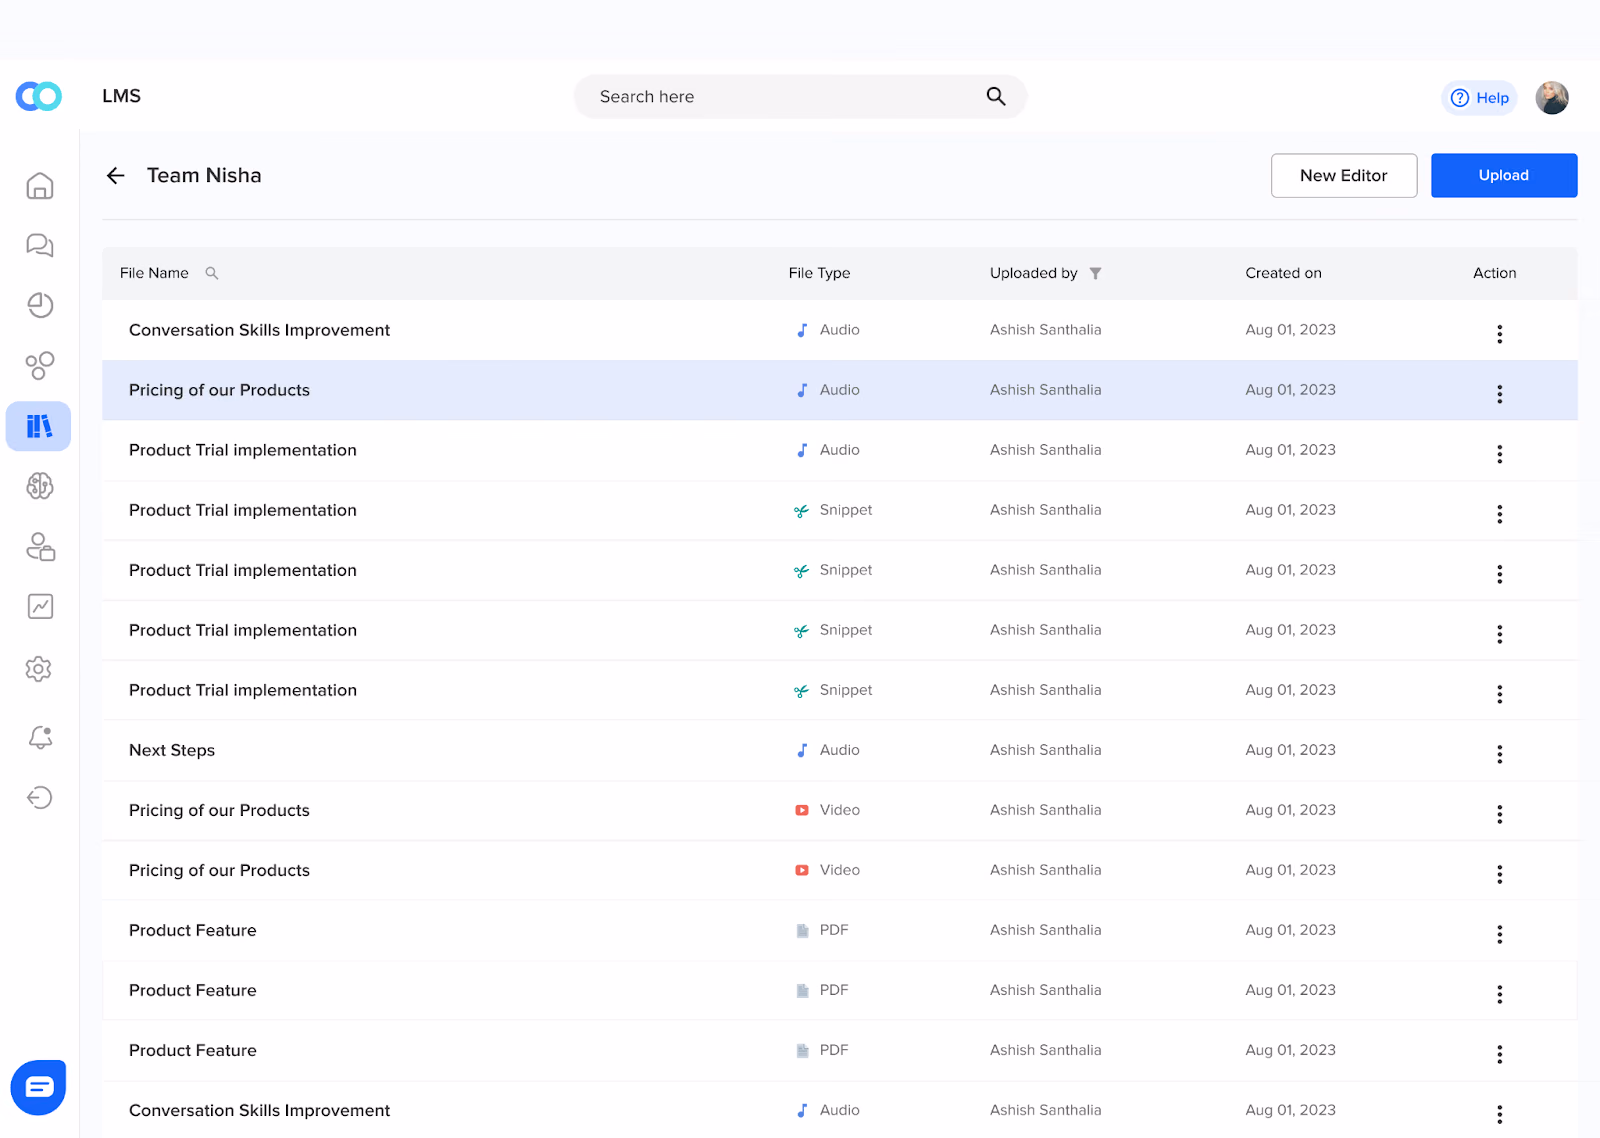Click into the Search here field
The width and height of the screenshot is (1600, 1138).
[800, 96]
